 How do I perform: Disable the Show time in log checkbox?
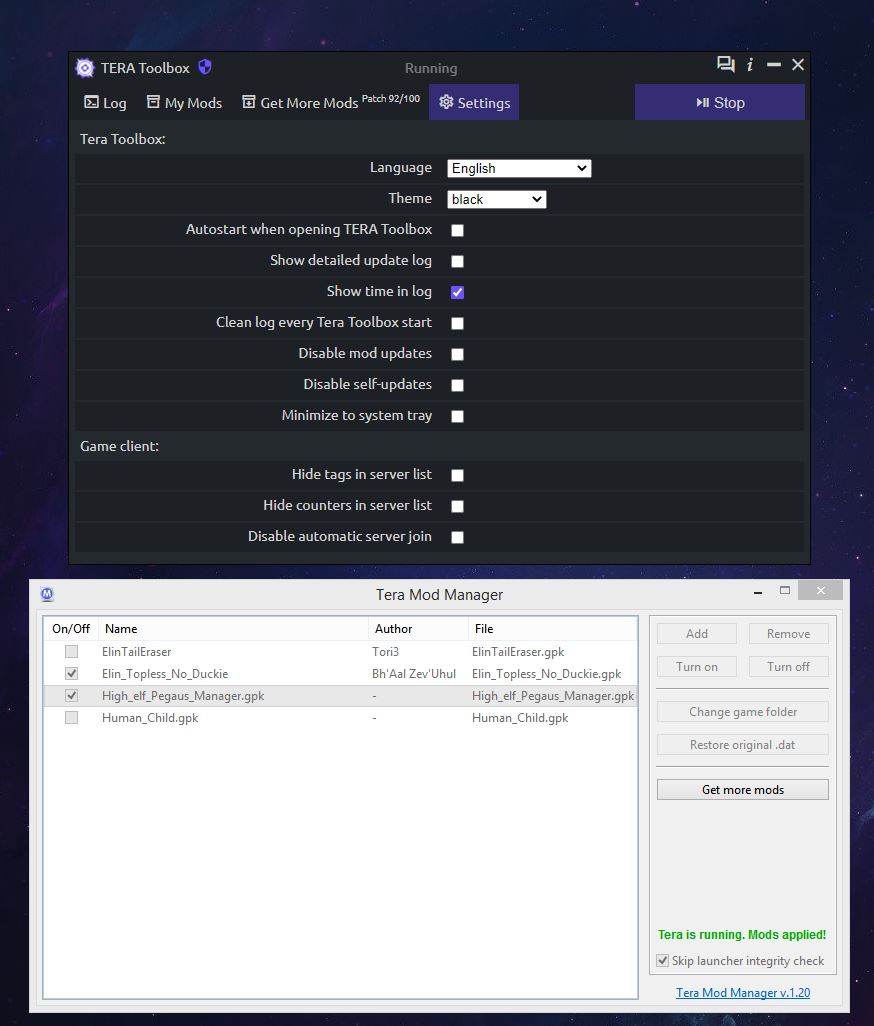coord(457,292)
